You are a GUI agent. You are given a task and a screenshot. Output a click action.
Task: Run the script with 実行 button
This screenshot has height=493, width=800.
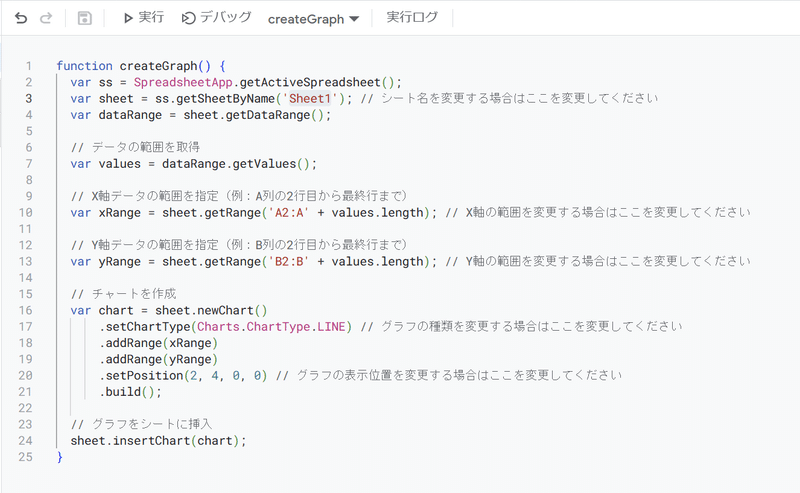pos(143,18)
